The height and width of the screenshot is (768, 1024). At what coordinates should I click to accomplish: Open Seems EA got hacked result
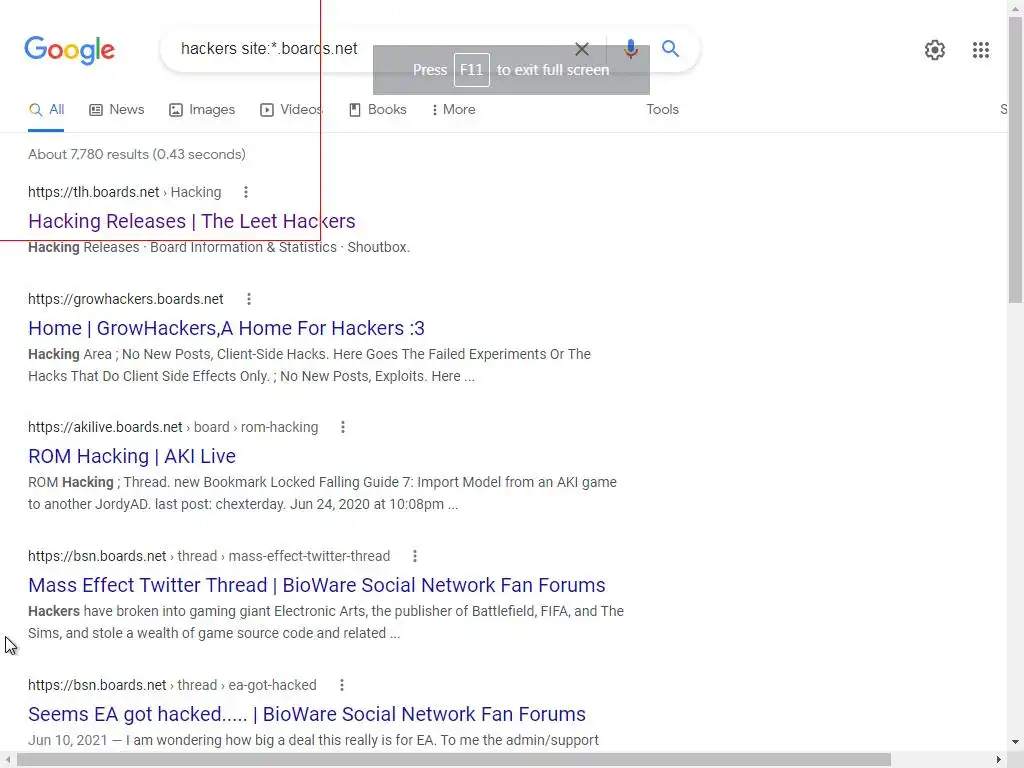pyautogui.click(x=307, y=714)
